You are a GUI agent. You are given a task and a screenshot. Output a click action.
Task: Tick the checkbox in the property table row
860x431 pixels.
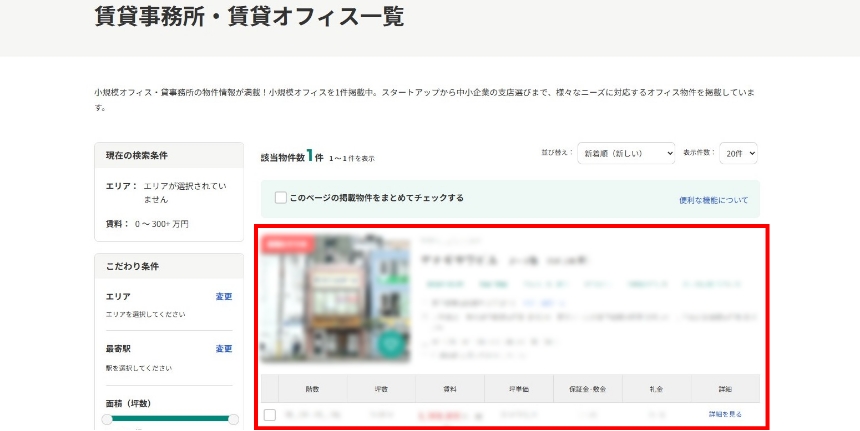[270, 415]
